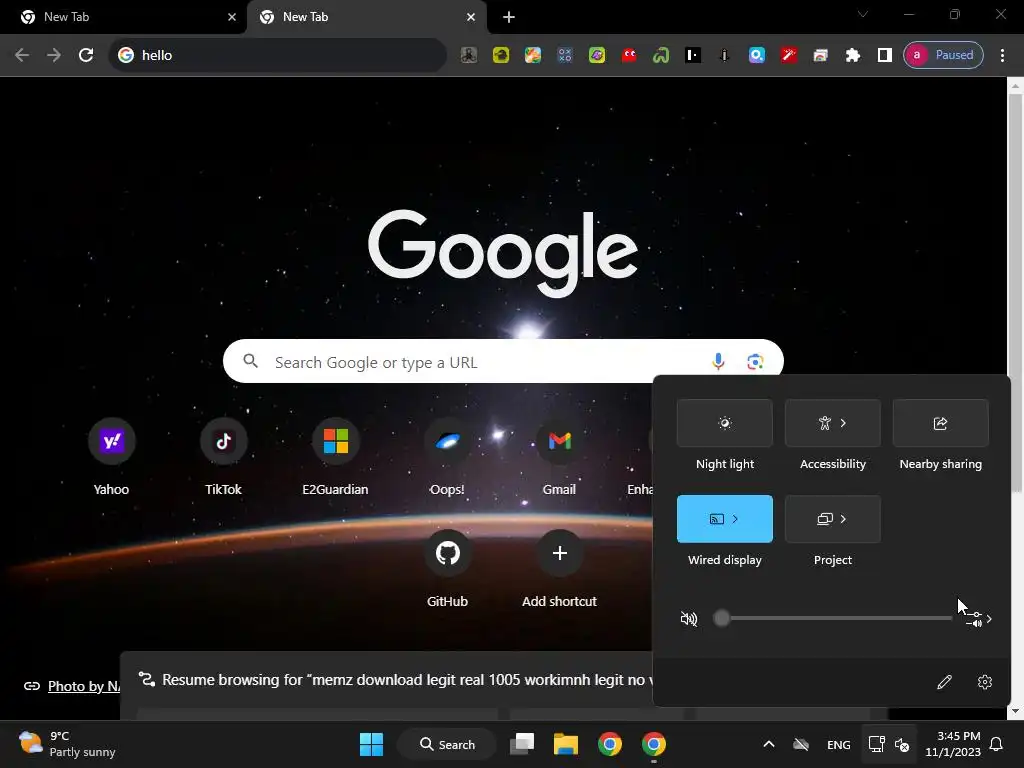
Task: Reload the current page
Action: [86, 55]
